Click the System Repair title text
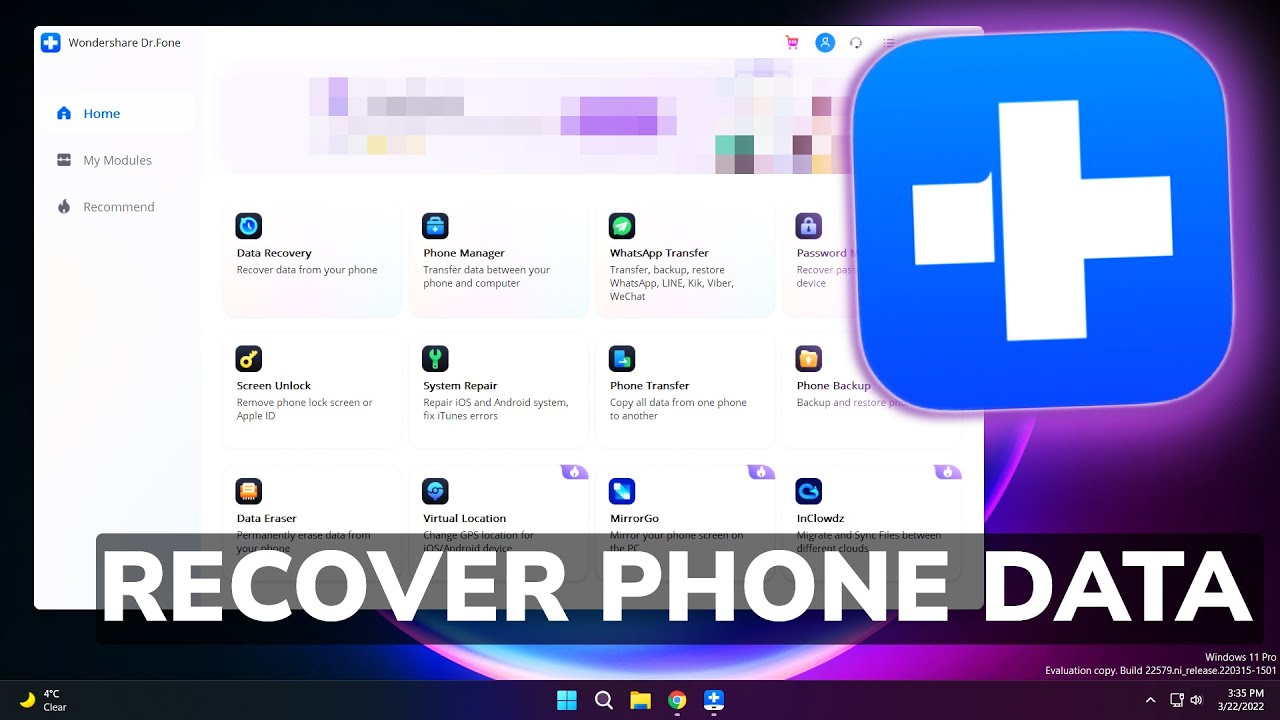This screenshot has width=1280, height=720. click(x=460, y=386)
